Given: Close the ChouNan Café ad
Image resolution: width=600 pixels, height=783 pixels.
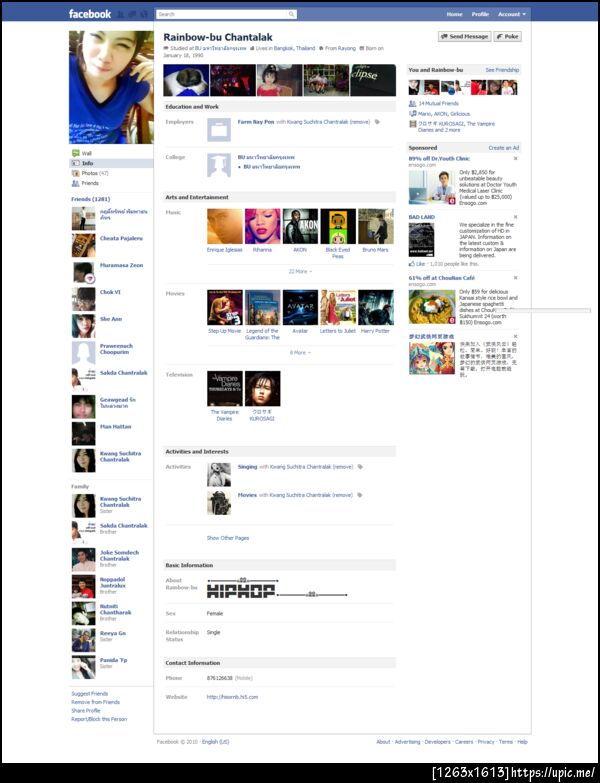Looking at the screenshot, I should tap(516, 278).
